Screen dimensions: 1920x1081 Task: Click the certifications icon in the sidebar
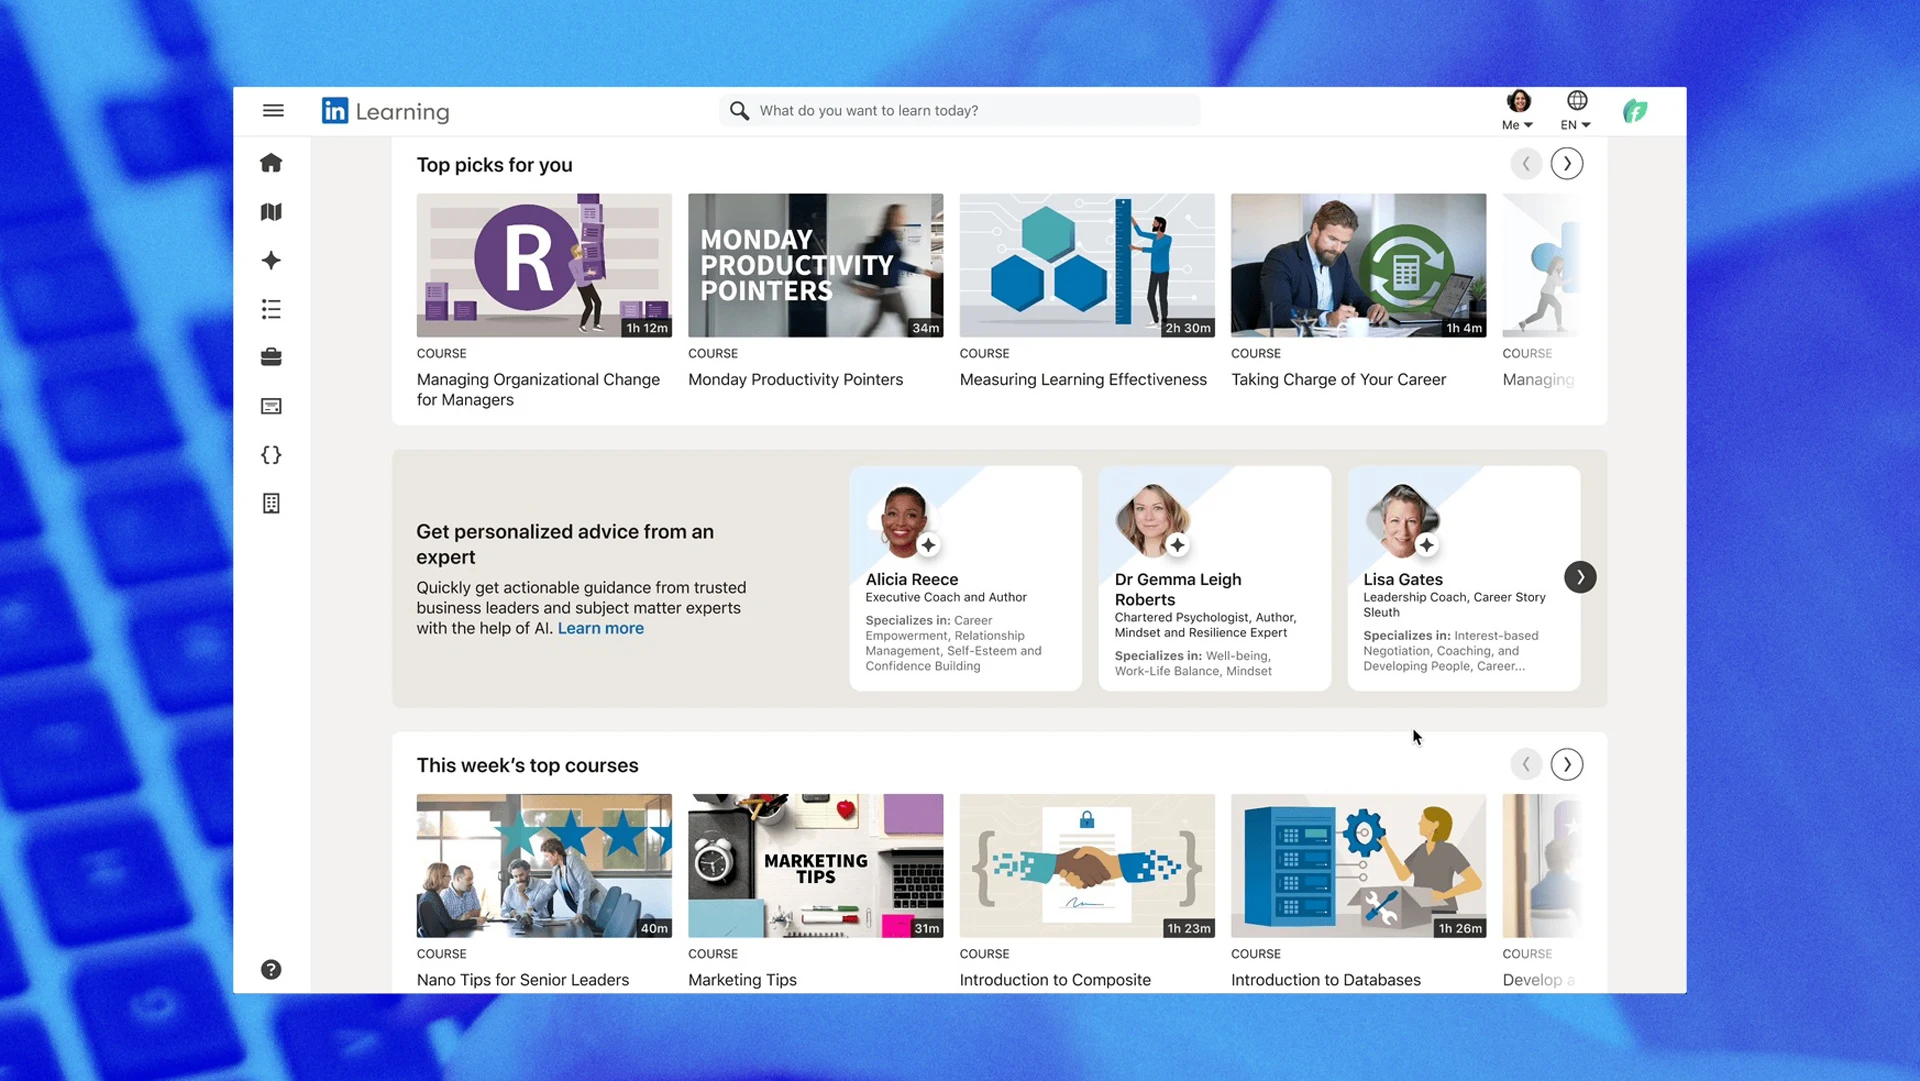(271, 406)
